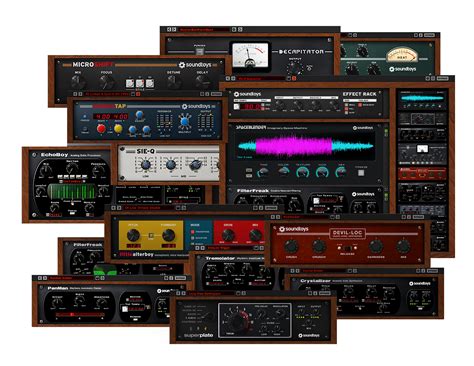The image size is (474, 366).
Task: Click the PrimalTap Multiply knob
Action: tap(185, 121)
